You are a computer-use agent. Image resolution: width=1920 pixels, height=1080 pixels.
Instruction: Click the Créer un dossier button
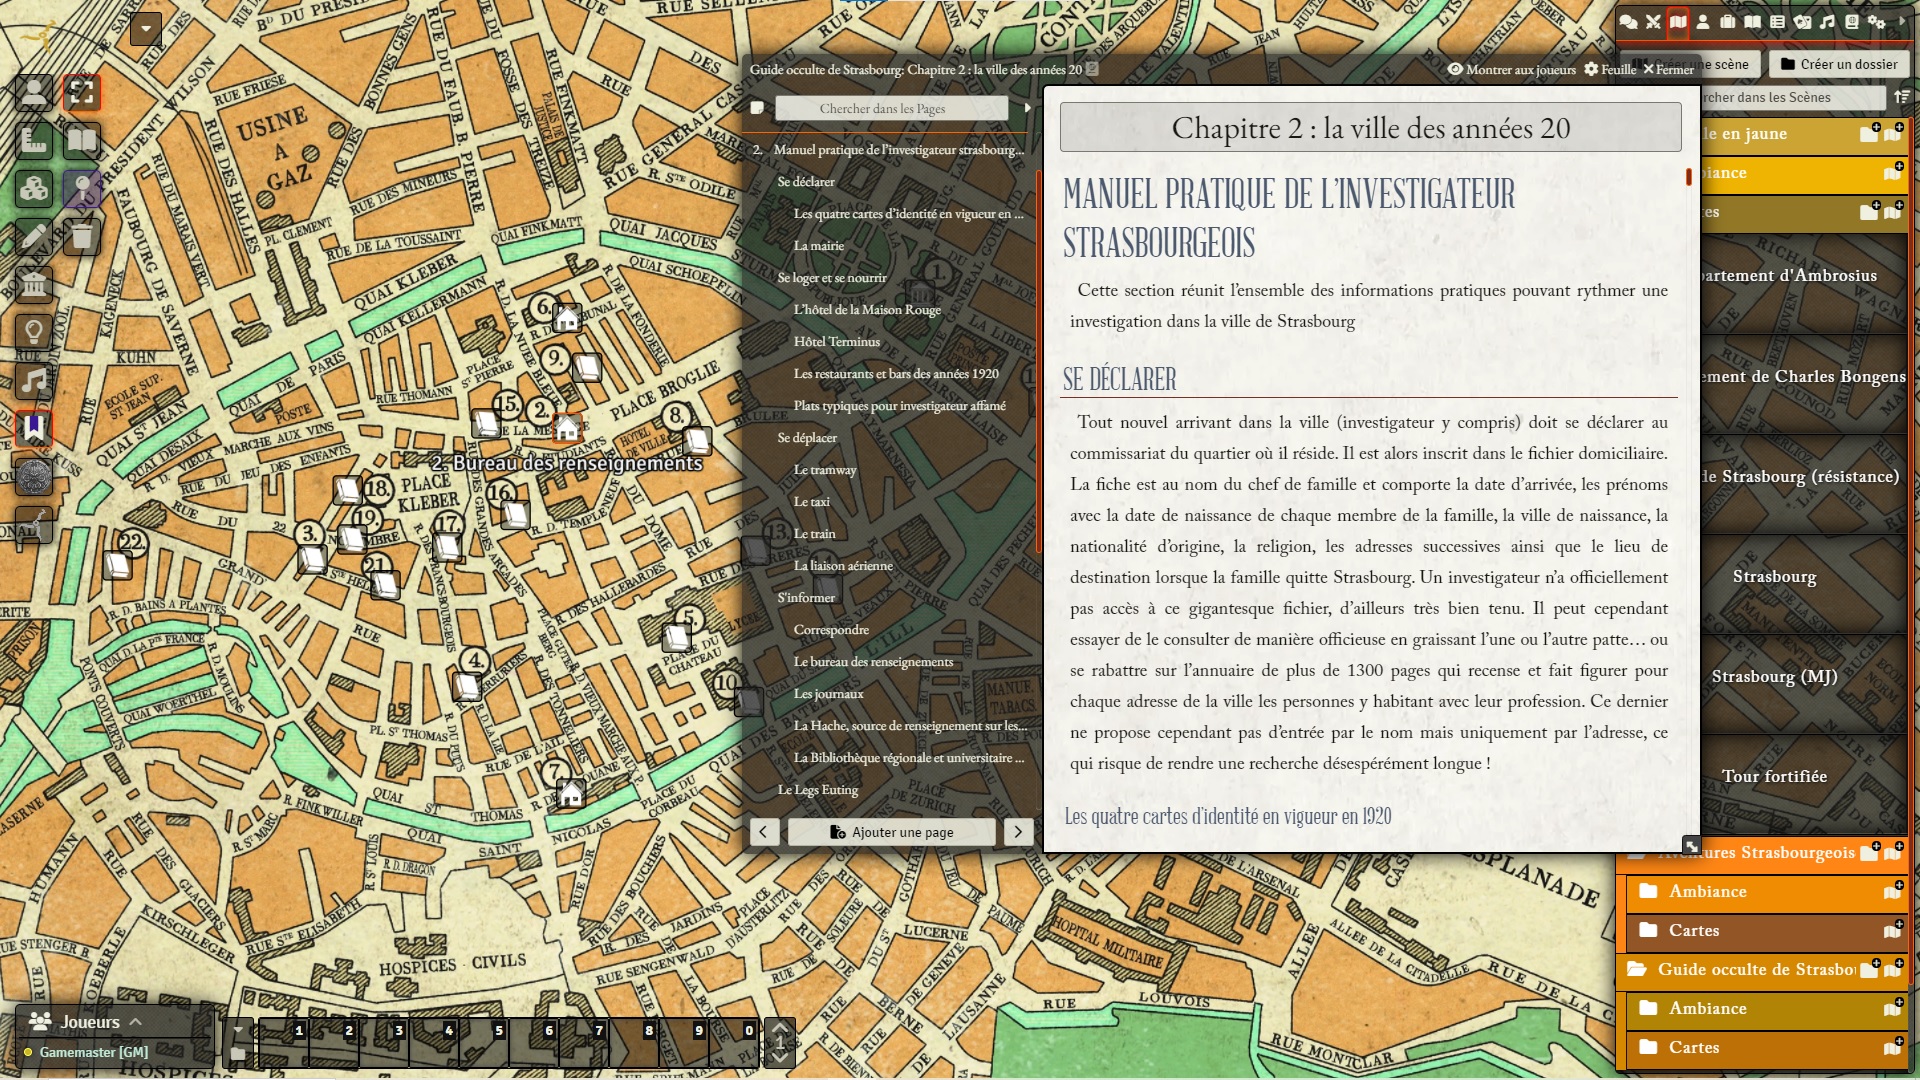1838,64
